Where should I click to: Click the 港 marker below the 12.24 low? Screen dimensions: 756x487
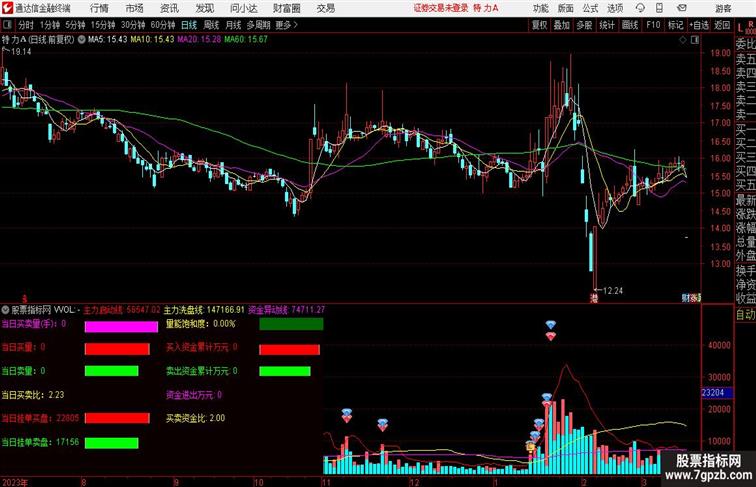point(594,298)
